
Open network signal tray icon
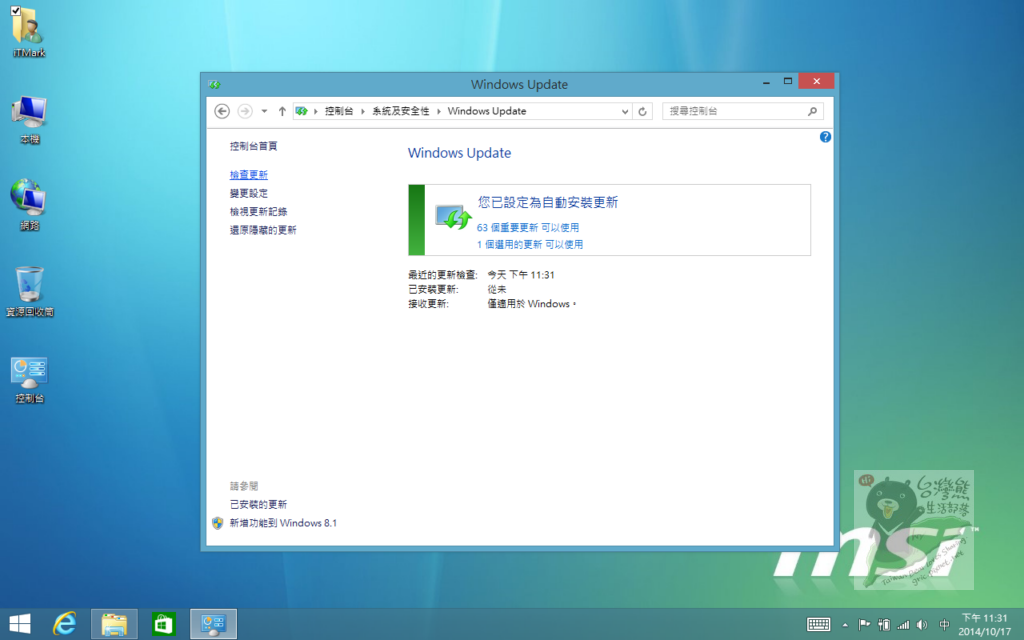pyautogui.click(x=903, y=624)
